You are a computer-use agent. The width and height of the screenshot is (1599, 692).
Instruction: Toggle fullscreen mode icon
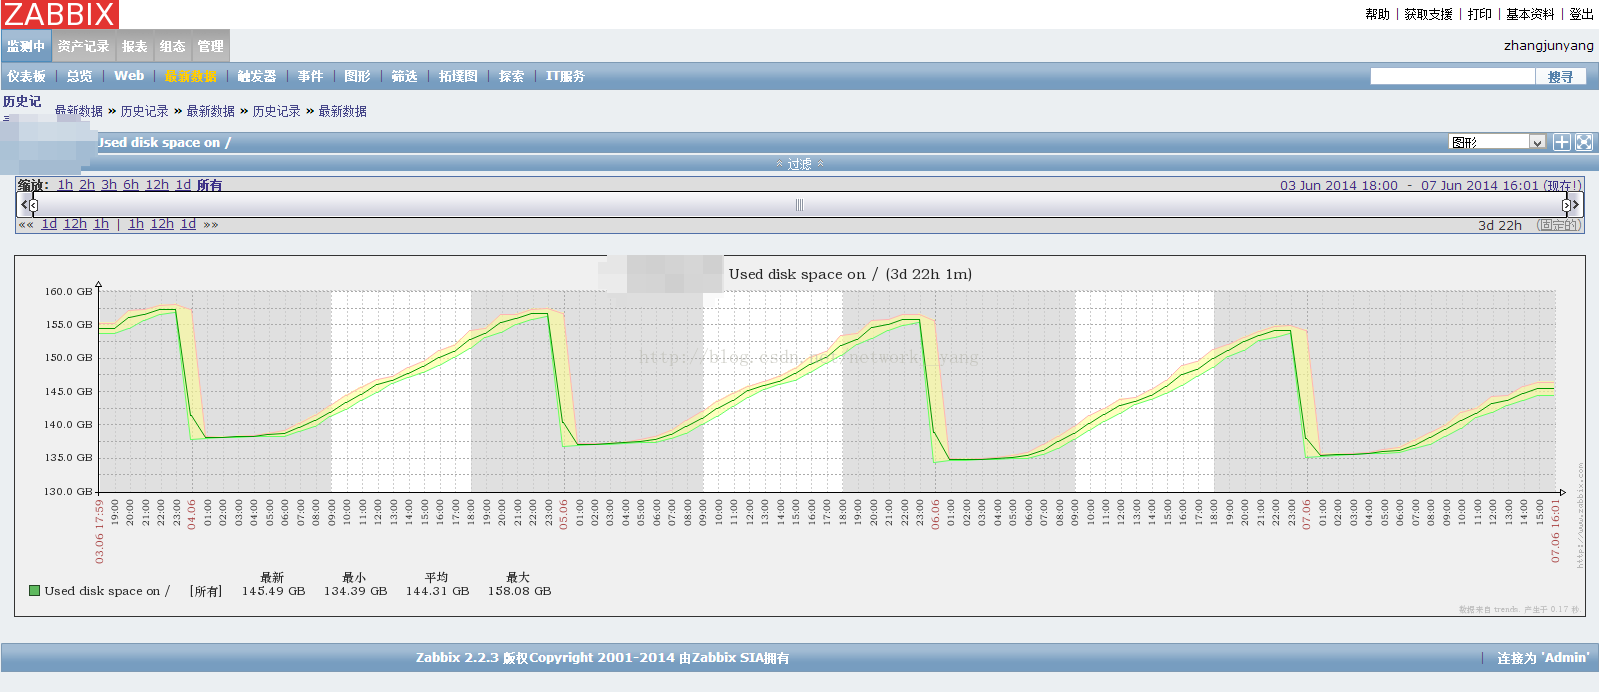(1584, 142)
